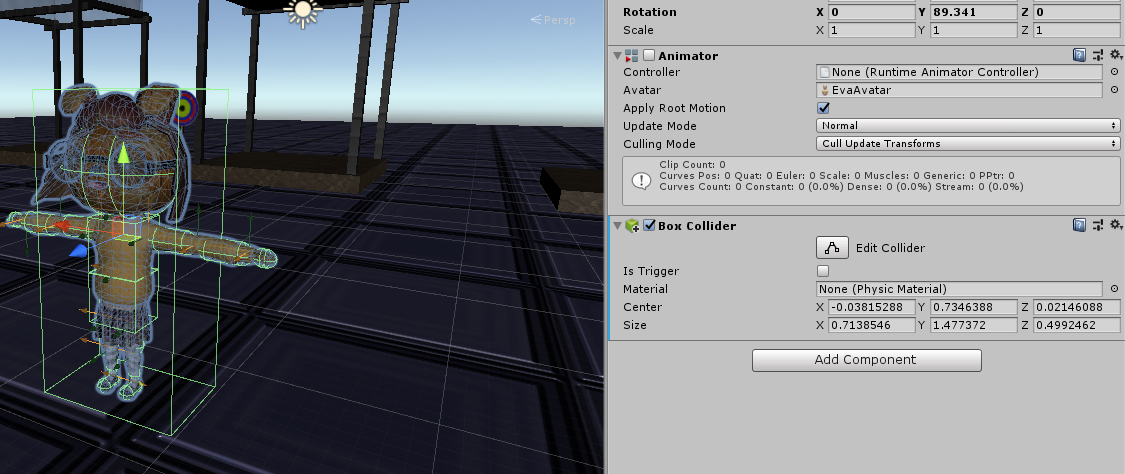Click the Edit Collider icon button
The width and height of the screenshot is (1125, 474).
832,248
